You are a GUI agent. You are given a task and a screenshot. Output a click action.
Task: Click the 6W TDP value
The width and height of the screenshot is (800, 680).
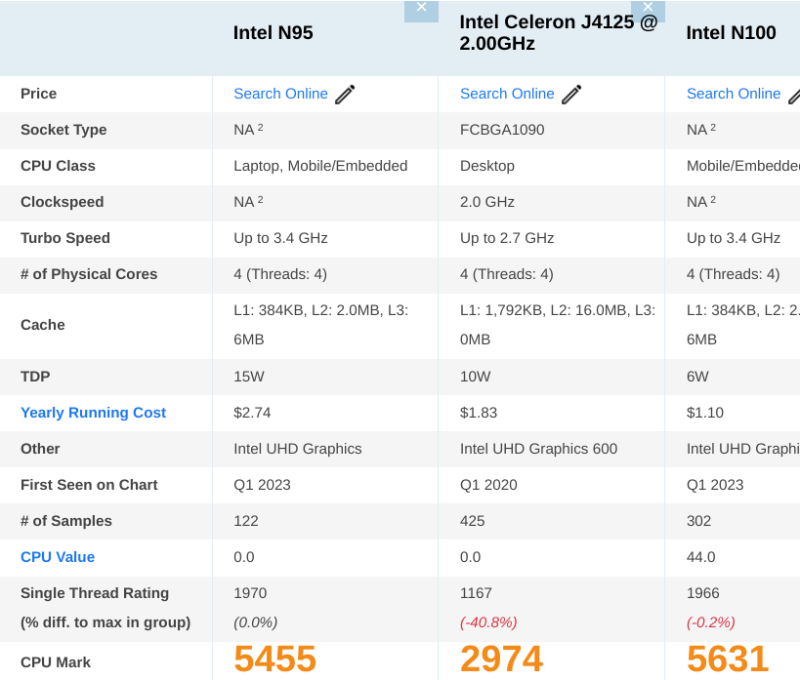coord(697,376)
